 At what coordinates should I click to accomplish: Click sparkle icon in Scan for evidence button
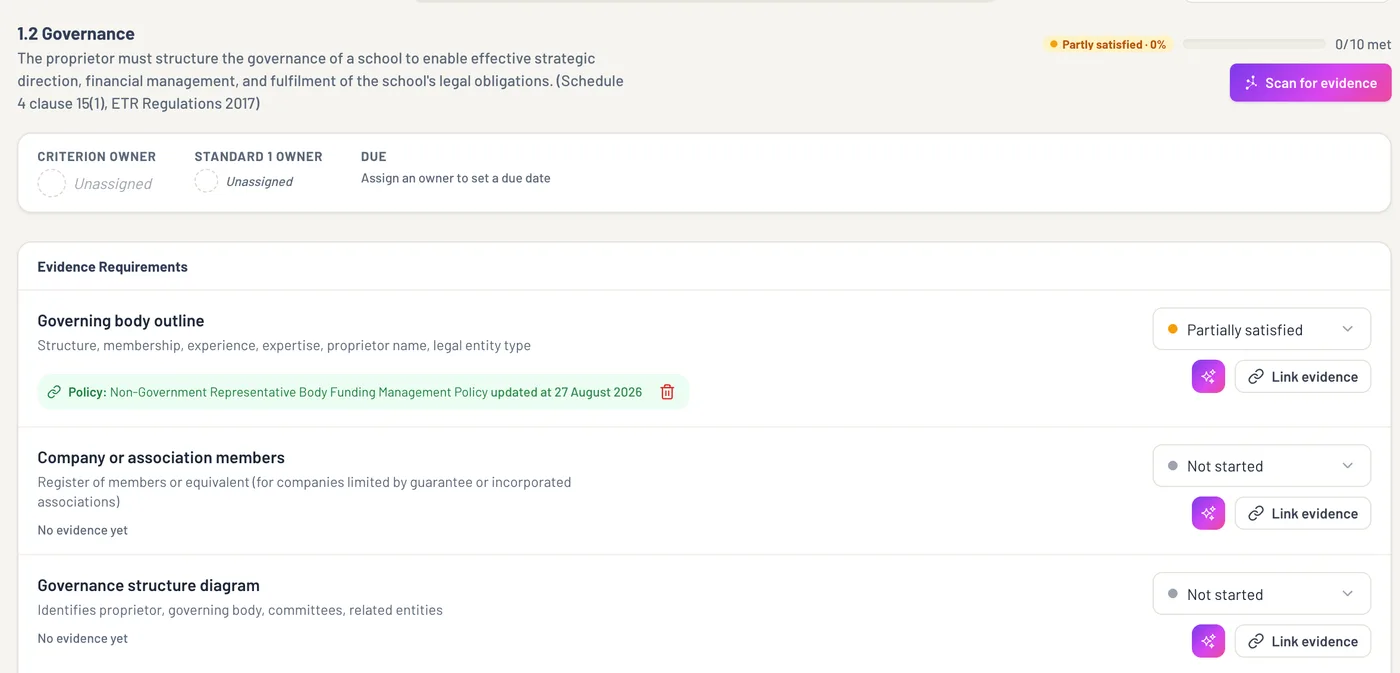point(1251,83)
